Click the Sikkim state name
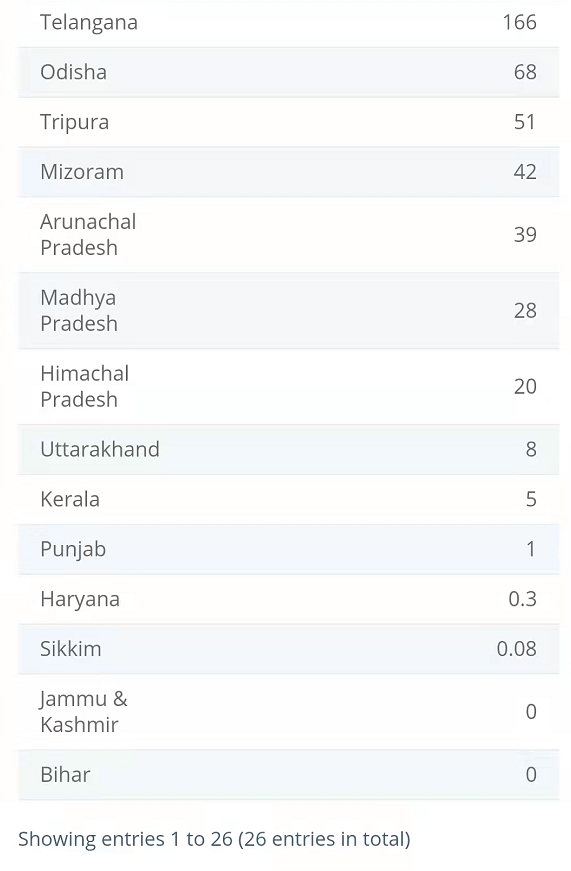The height and width of the screenshot is (871, 571). click(71, 649)
